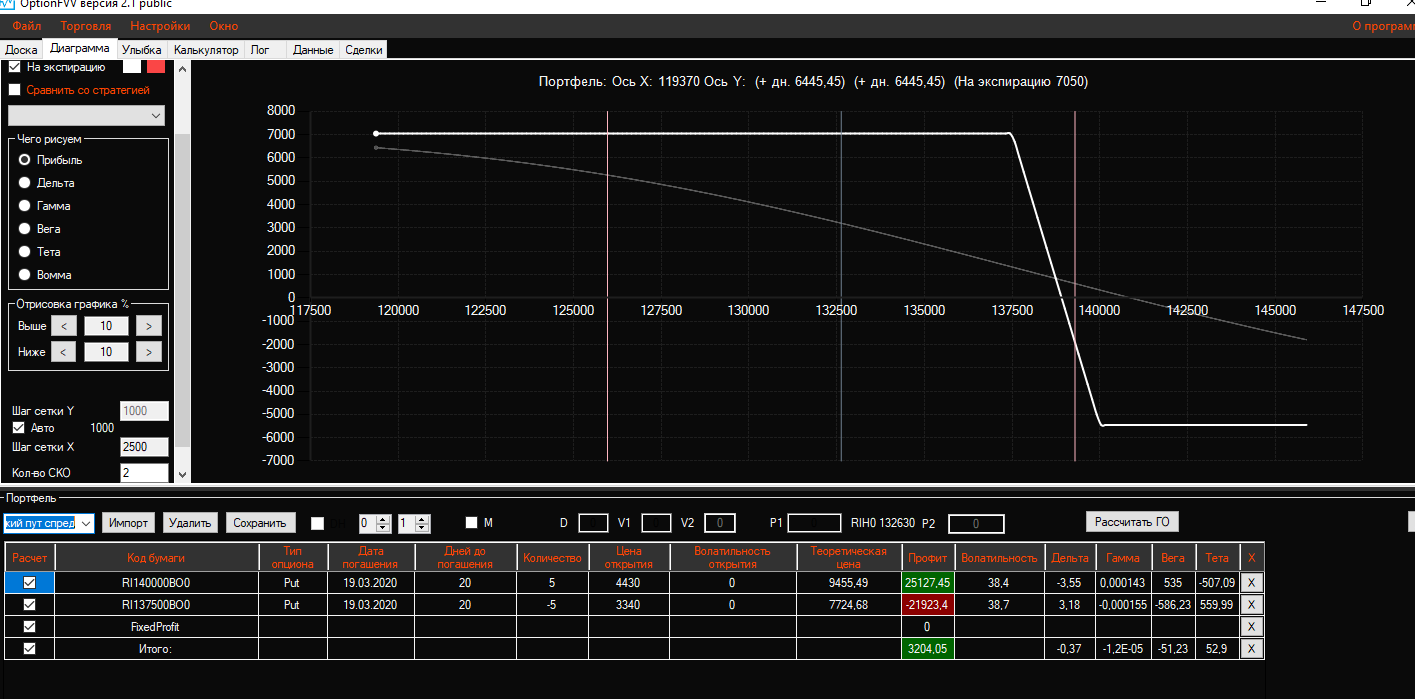
Task: Switch to the Улыбка tab
Action: [142, 49]
